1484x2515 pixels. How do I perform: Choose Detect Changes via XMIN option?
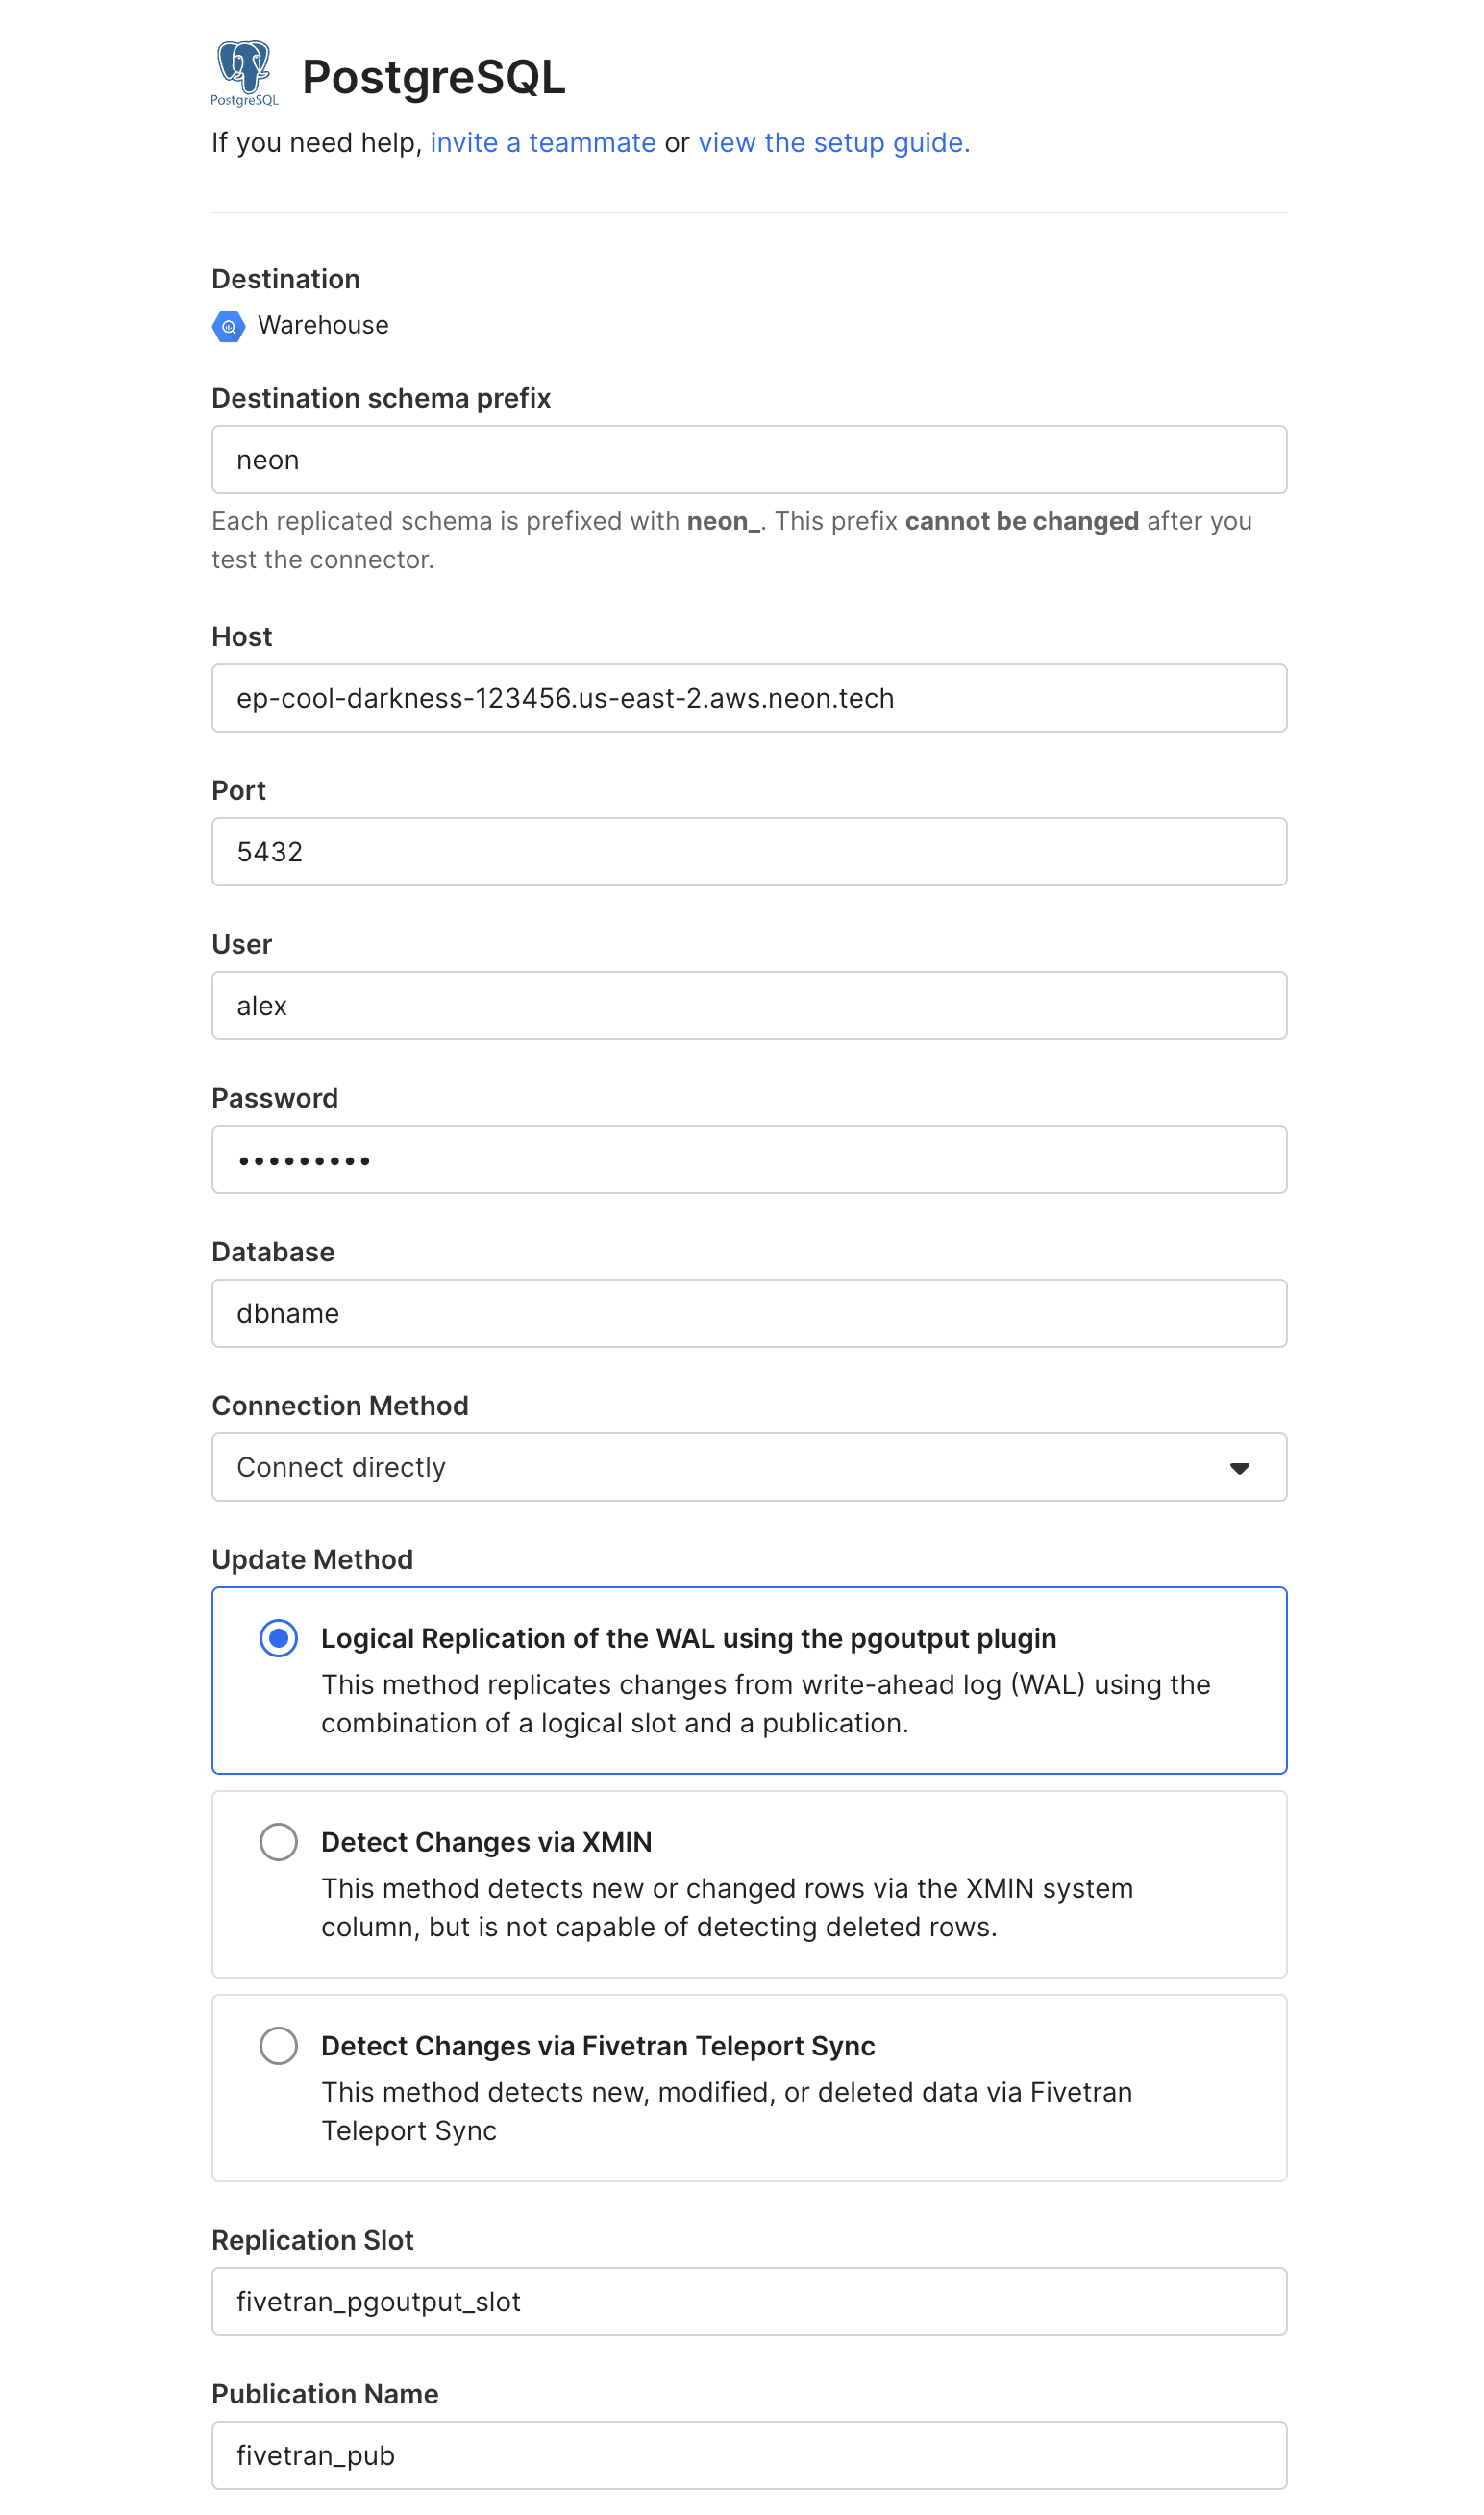click(279, 1842)
